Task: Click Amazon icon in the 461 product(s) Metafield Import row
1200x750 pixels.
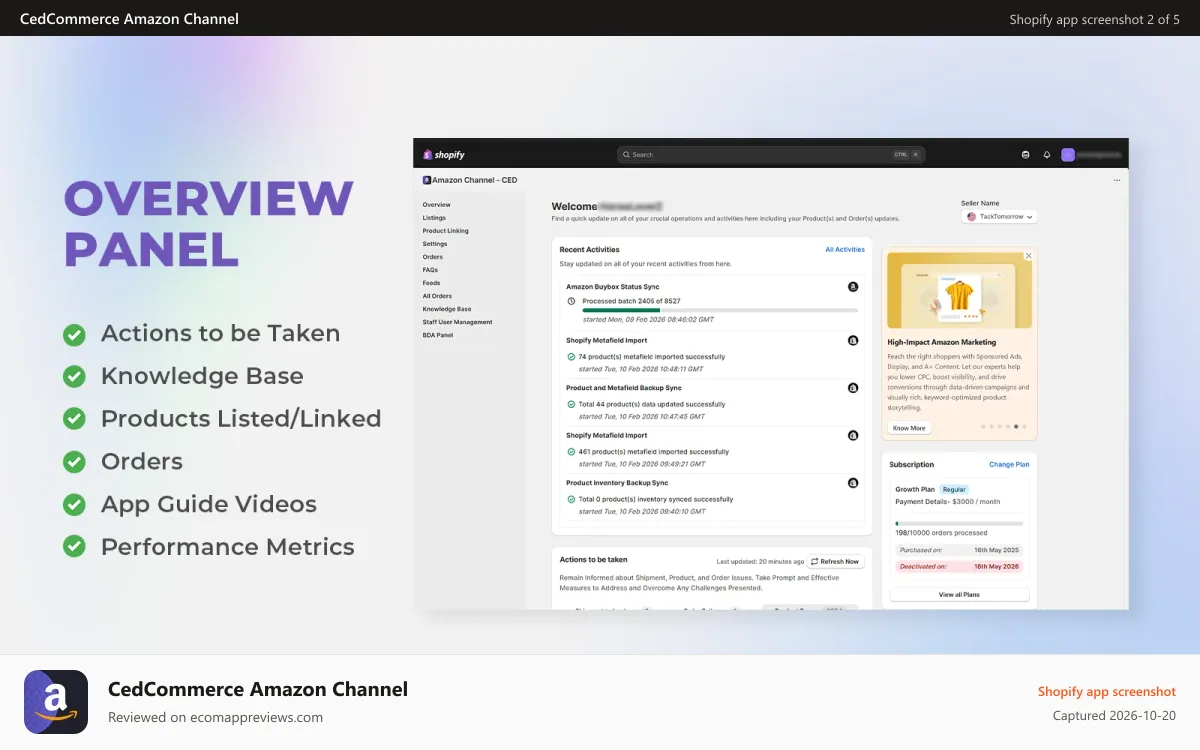Action: [853, 436]
